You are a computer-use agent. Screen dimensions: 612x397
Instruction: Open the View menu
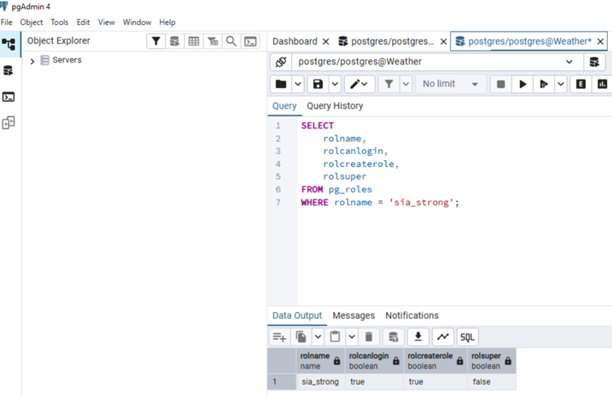pos(106,22)
